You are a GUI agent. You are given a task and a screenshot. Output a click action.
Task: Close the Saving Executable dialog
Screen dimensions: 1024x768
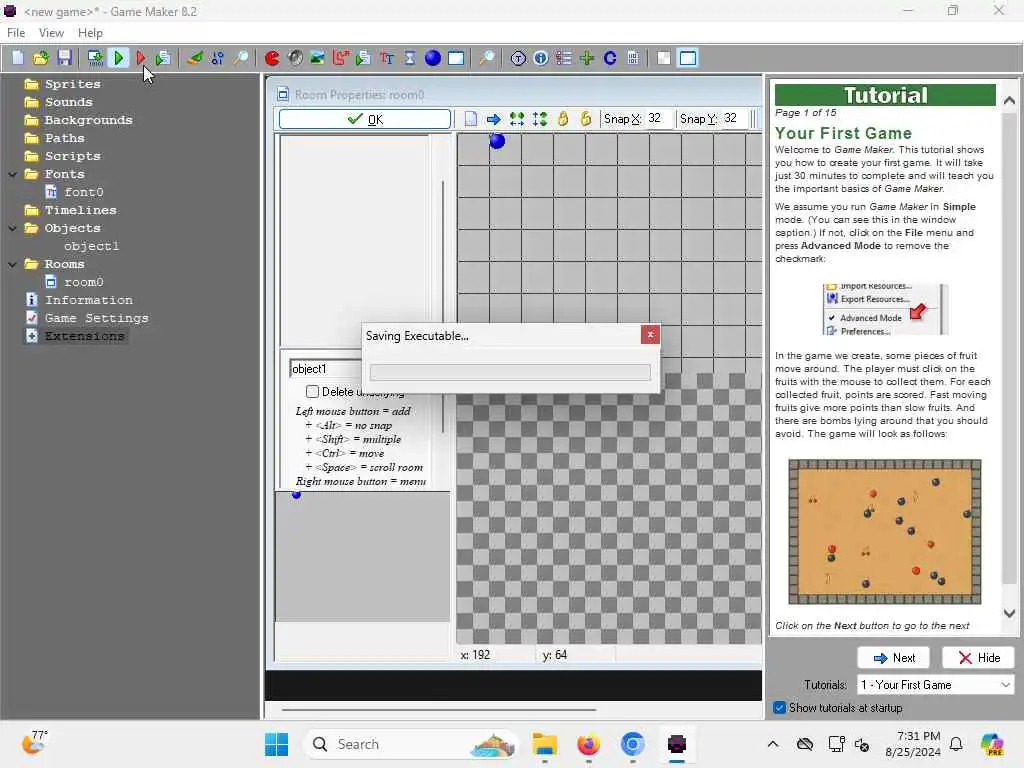coord(650,335)
